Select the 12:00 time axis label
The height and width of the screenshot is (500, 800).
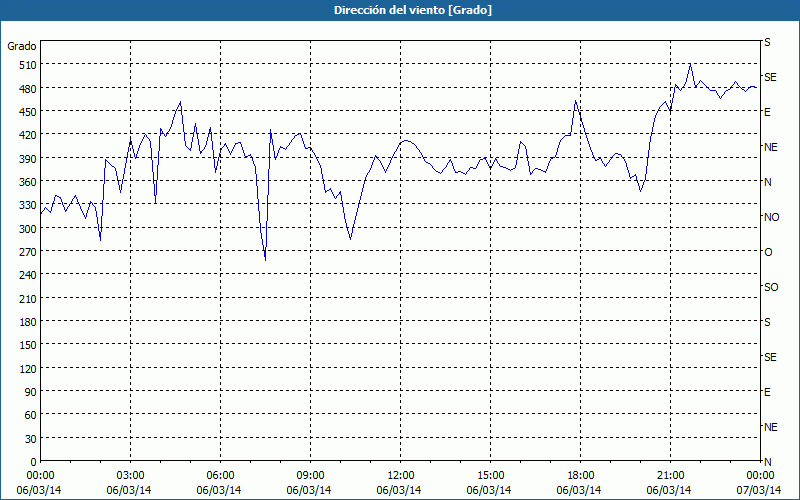(401, 476)
